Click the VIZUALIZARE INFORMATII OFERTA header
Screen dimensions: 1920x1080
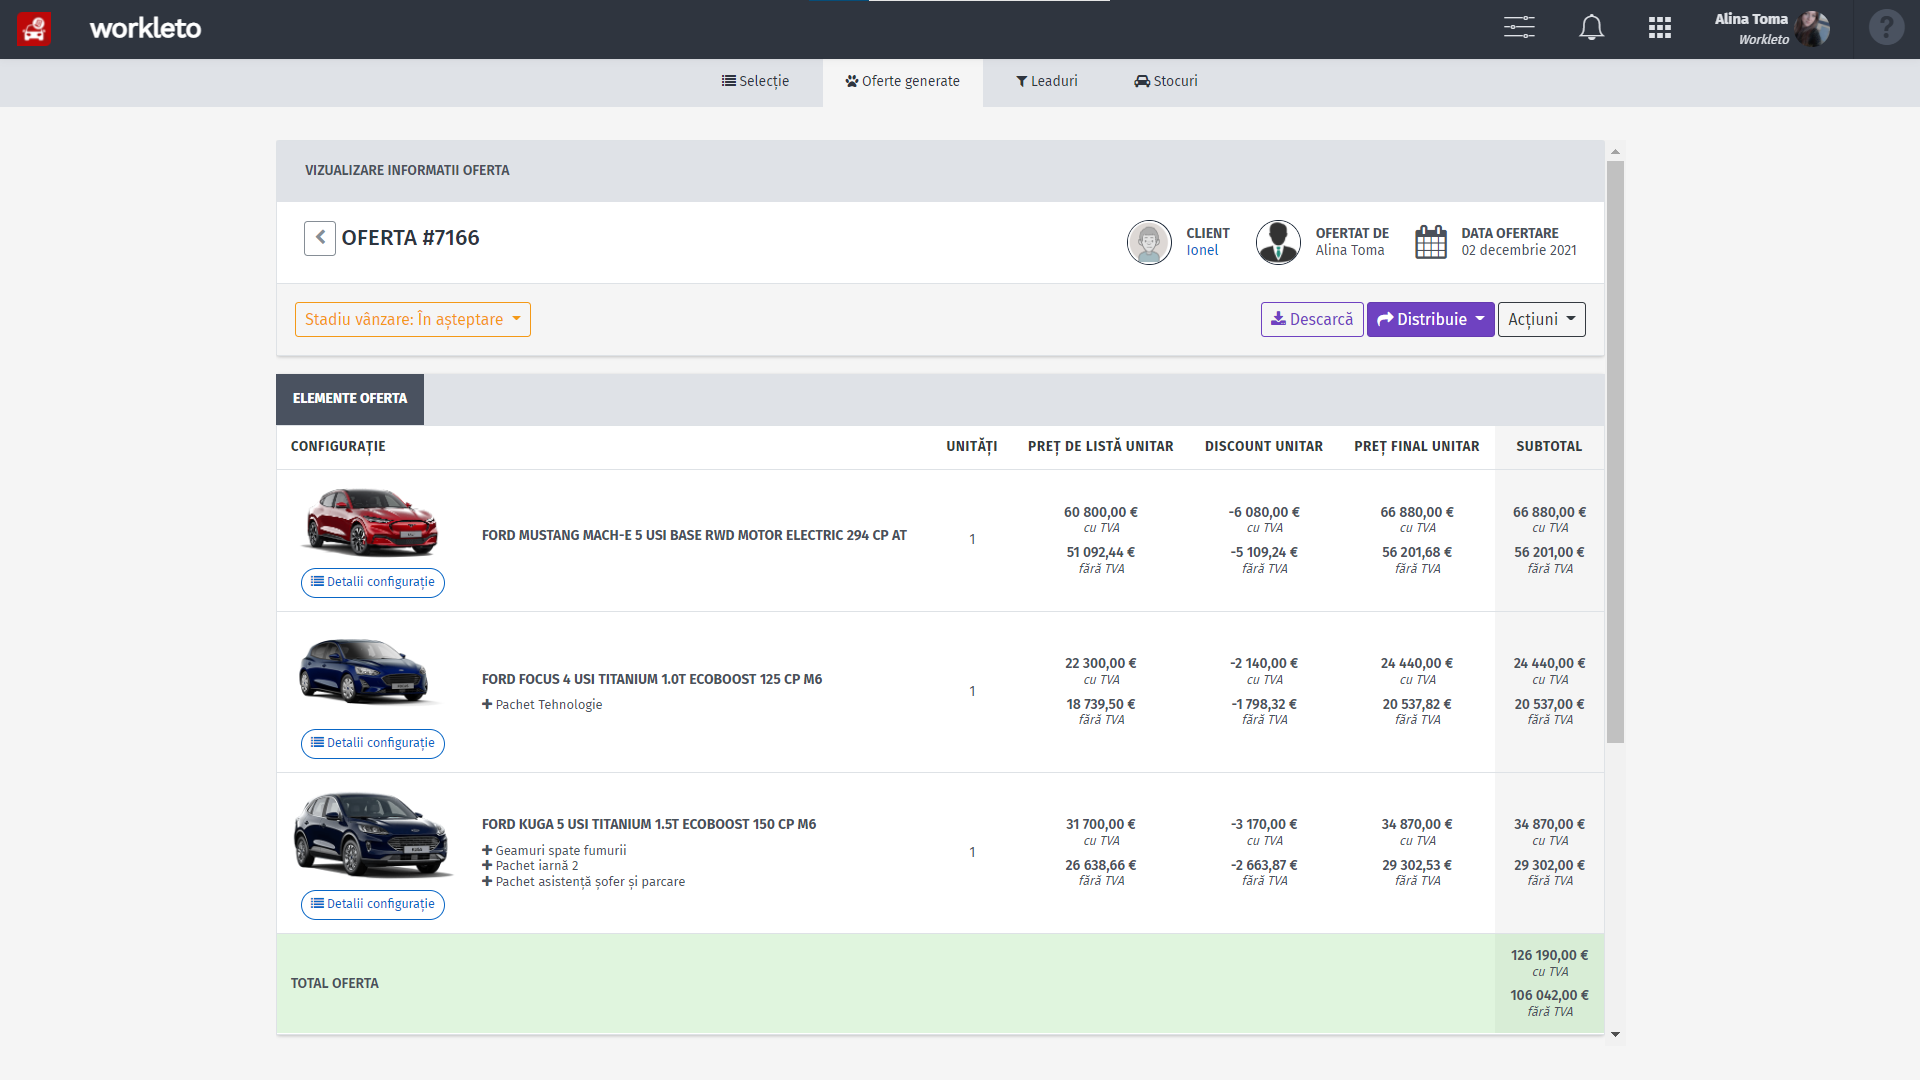[407, 171]
